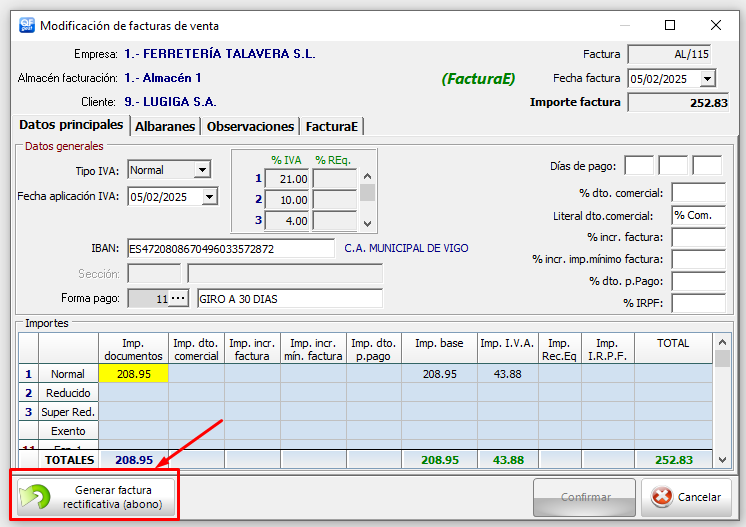The width and height of the screenshot is (746, 527).
Task: Click the green arrow icon on Generar factura rectificativa
Action: (35, 497)
